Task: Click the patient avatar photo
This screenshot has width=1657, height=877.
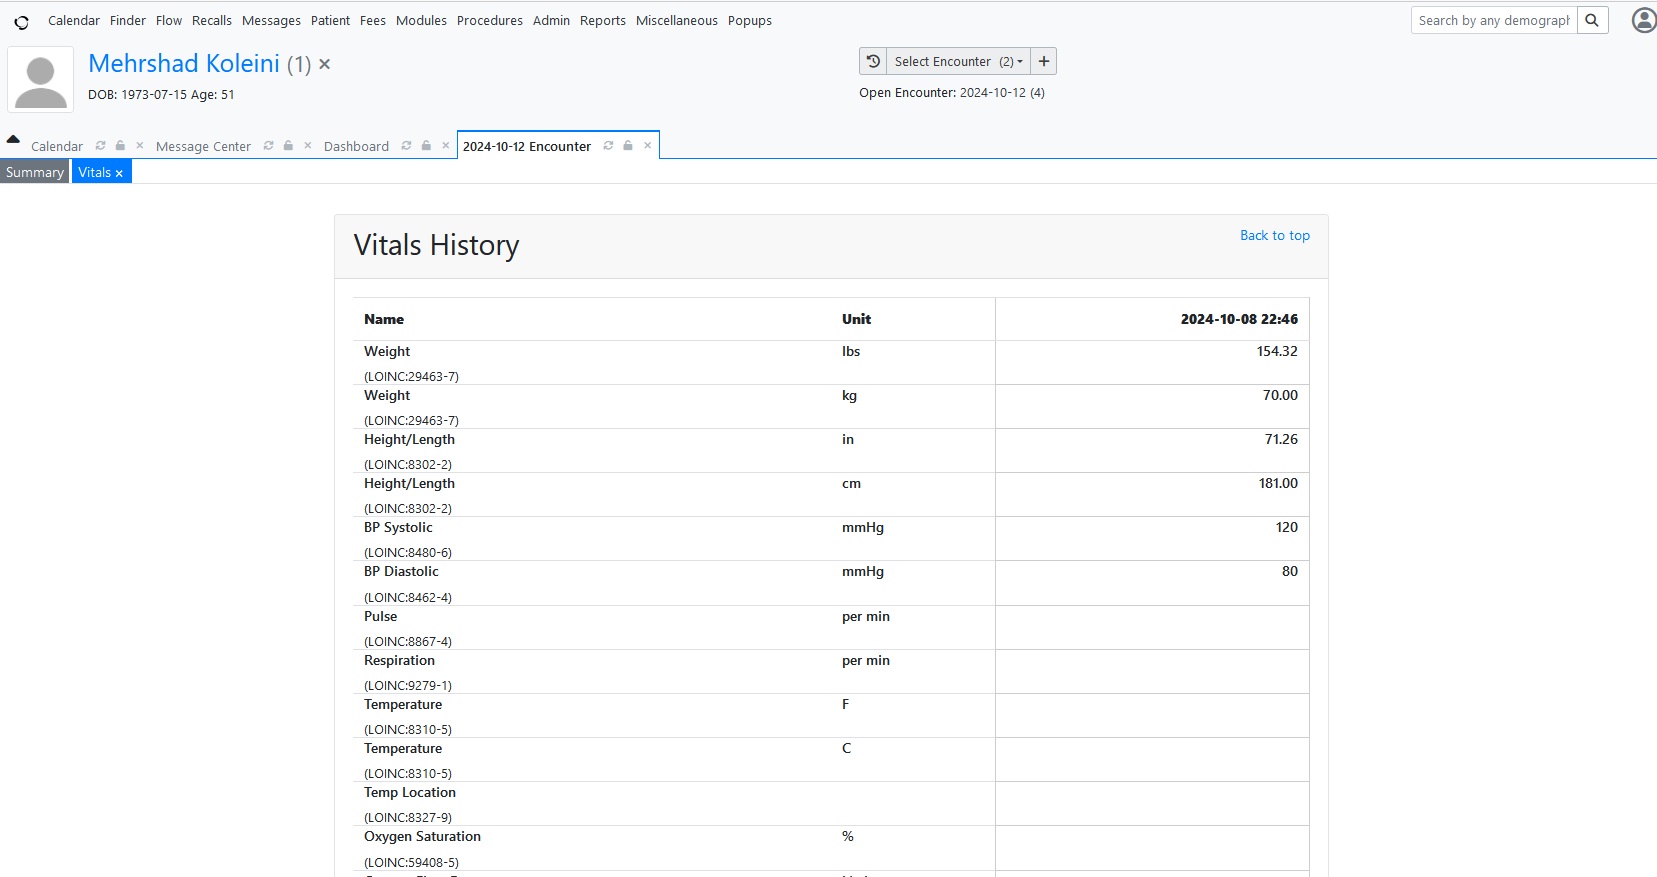Action: (x=41, y=80)
